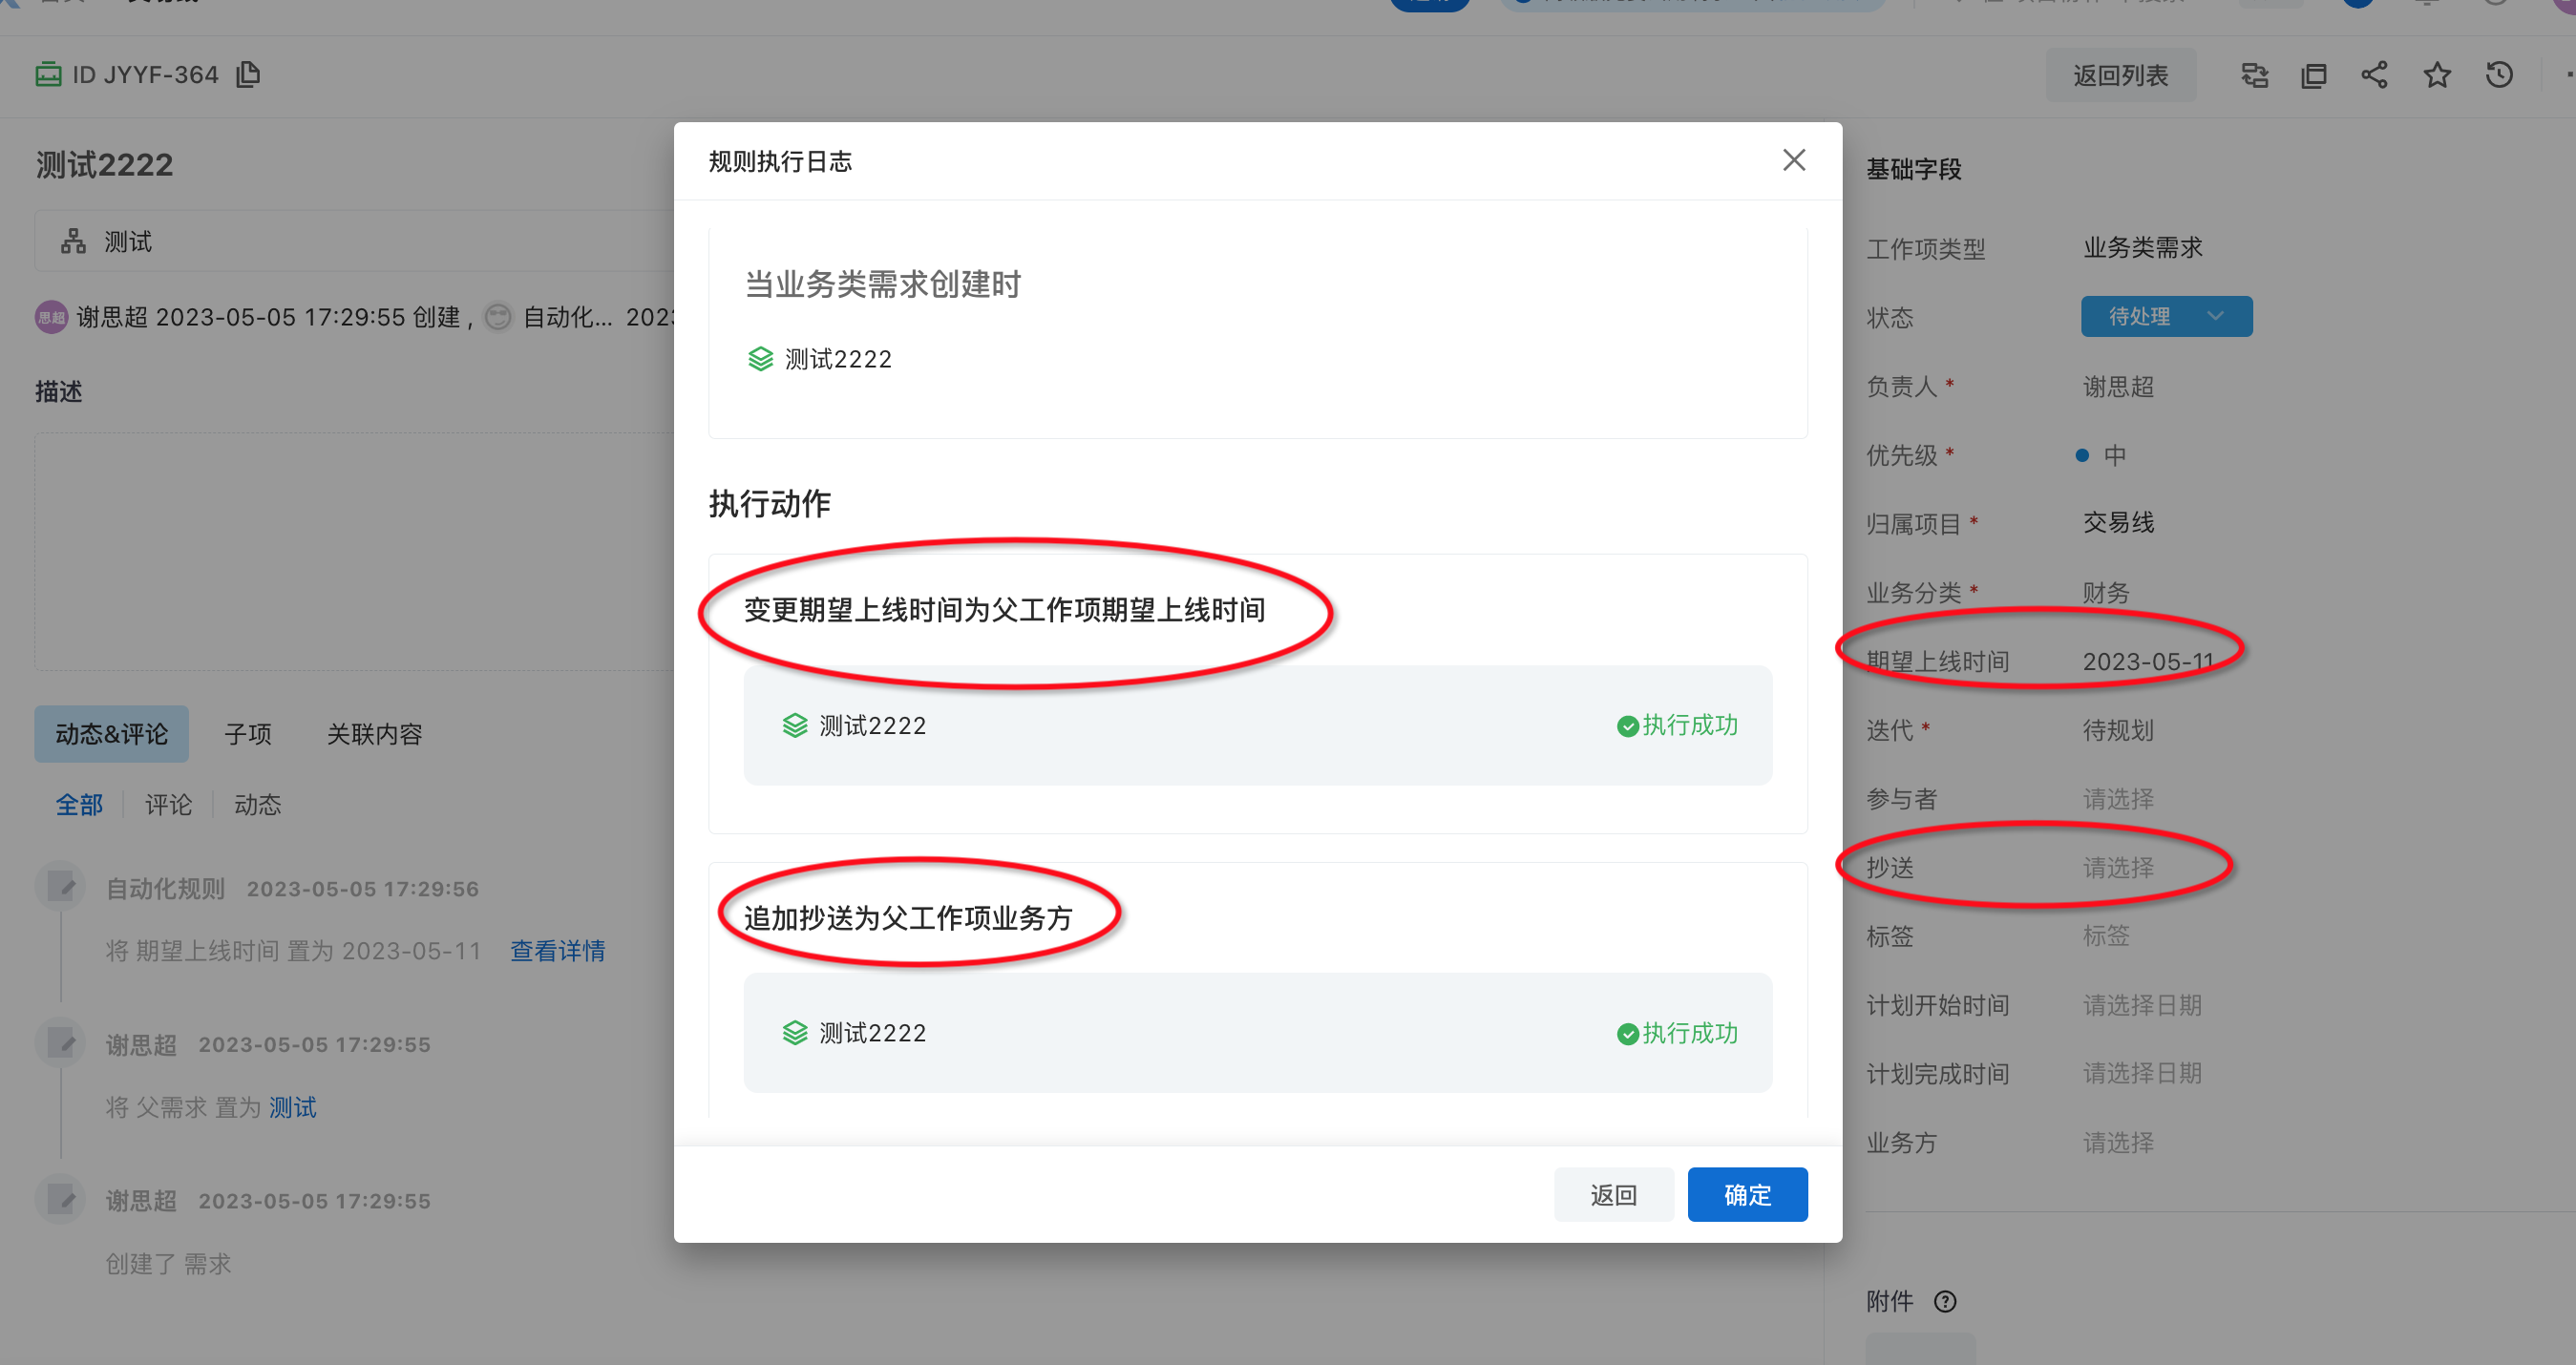Click the 计划开始时间 date field
This screenshot has width=2576, height=1365.
tap(2141, 1004)
